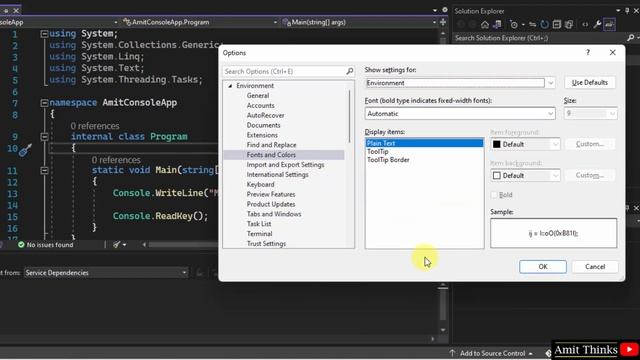This screenshot has height=360, width=640.
Task: Click the Options dialog help question mark
Action: coord(588,52)
